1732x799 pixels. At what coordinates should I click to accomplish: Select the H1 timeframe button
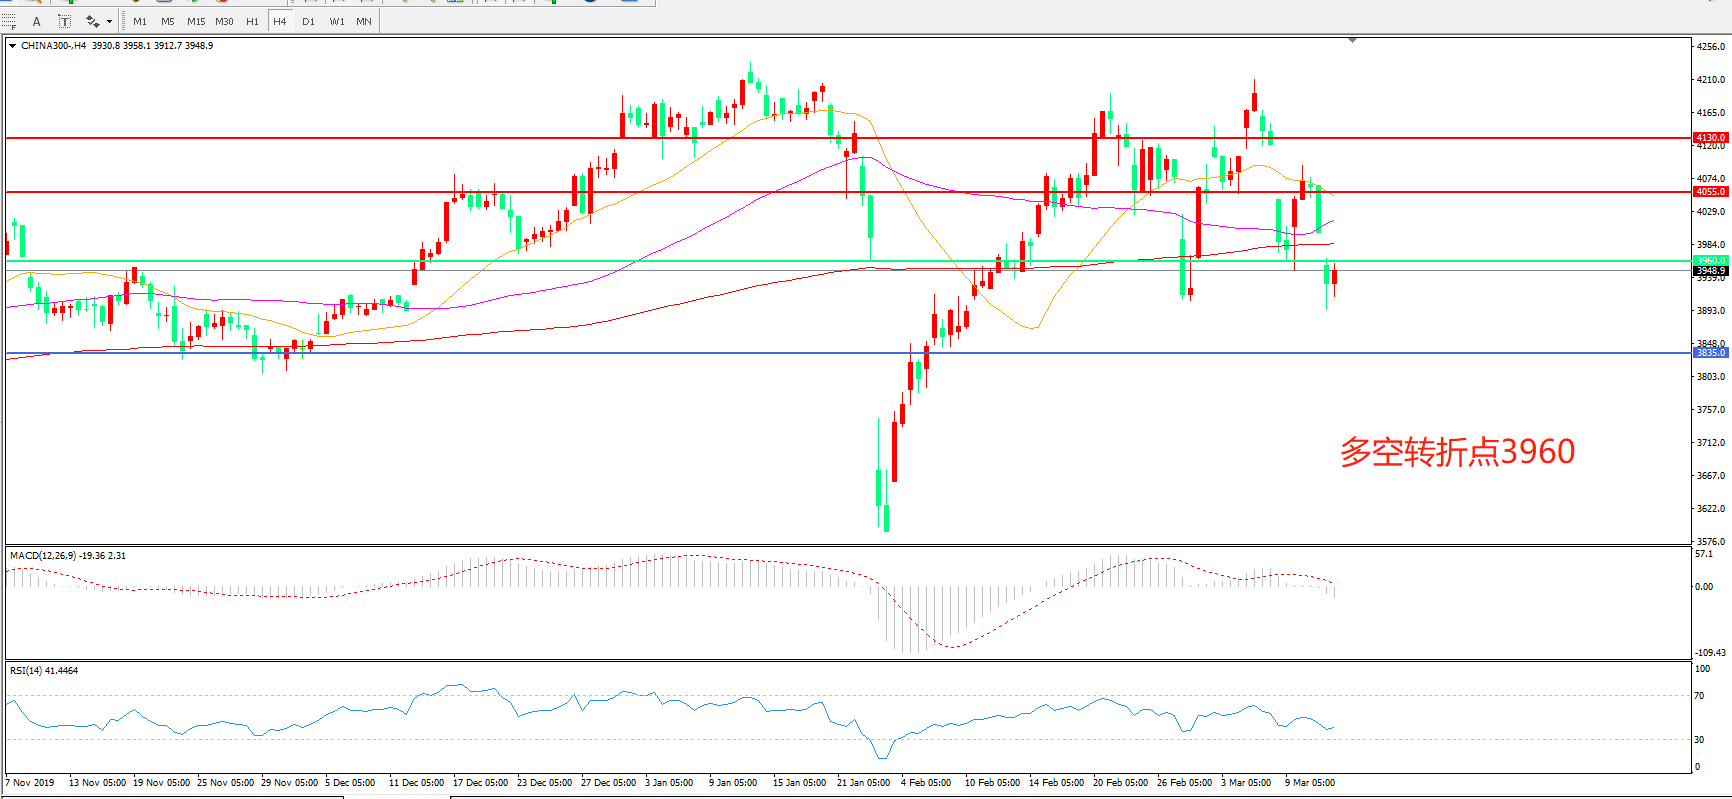252,21
